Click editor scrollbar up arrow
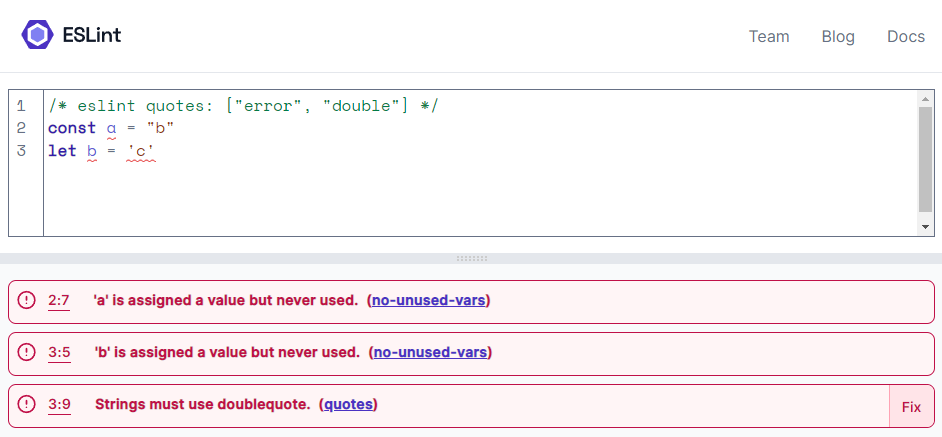Screen dimensions: 942x437 [925, 99]
